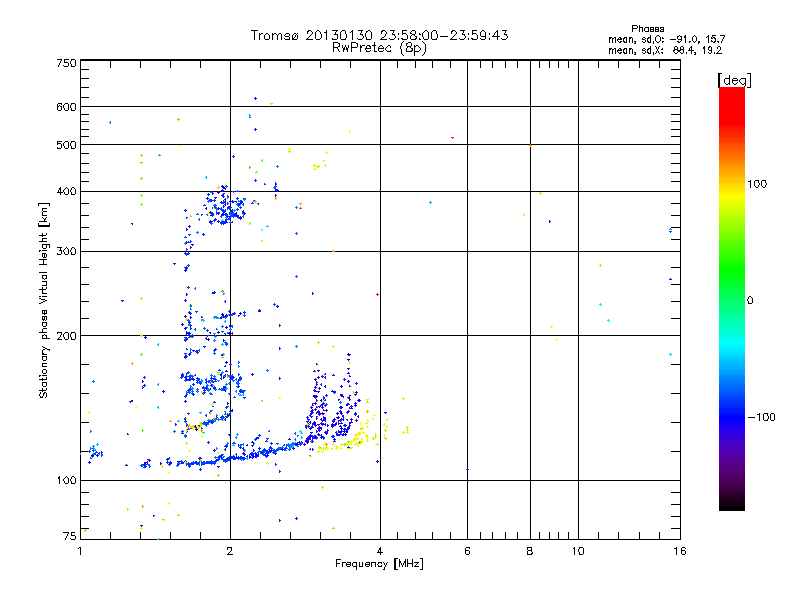Click the plot title 'Tromsø 20130130 23:58:00-23:59:43'
800x600 pixels.
(379, 35)
